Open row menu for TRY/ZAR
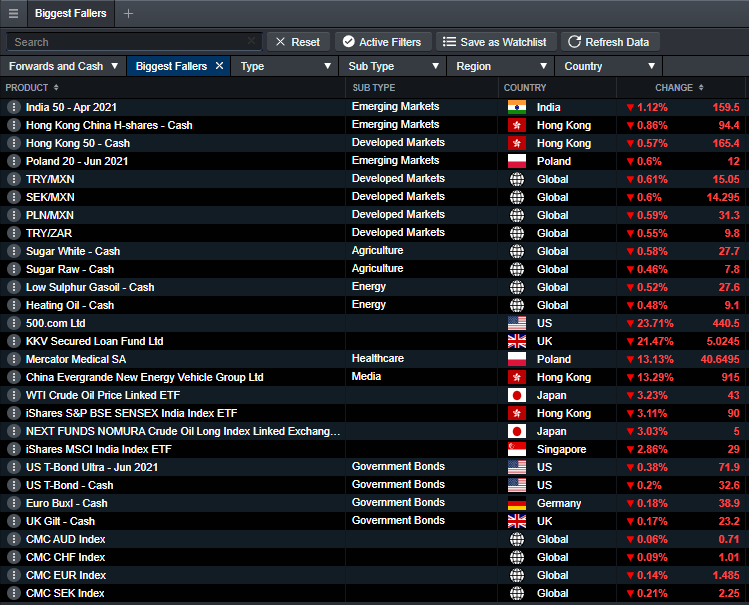Image resolution: width=749 pixels, height=605 pixels. tap(14, 233)
